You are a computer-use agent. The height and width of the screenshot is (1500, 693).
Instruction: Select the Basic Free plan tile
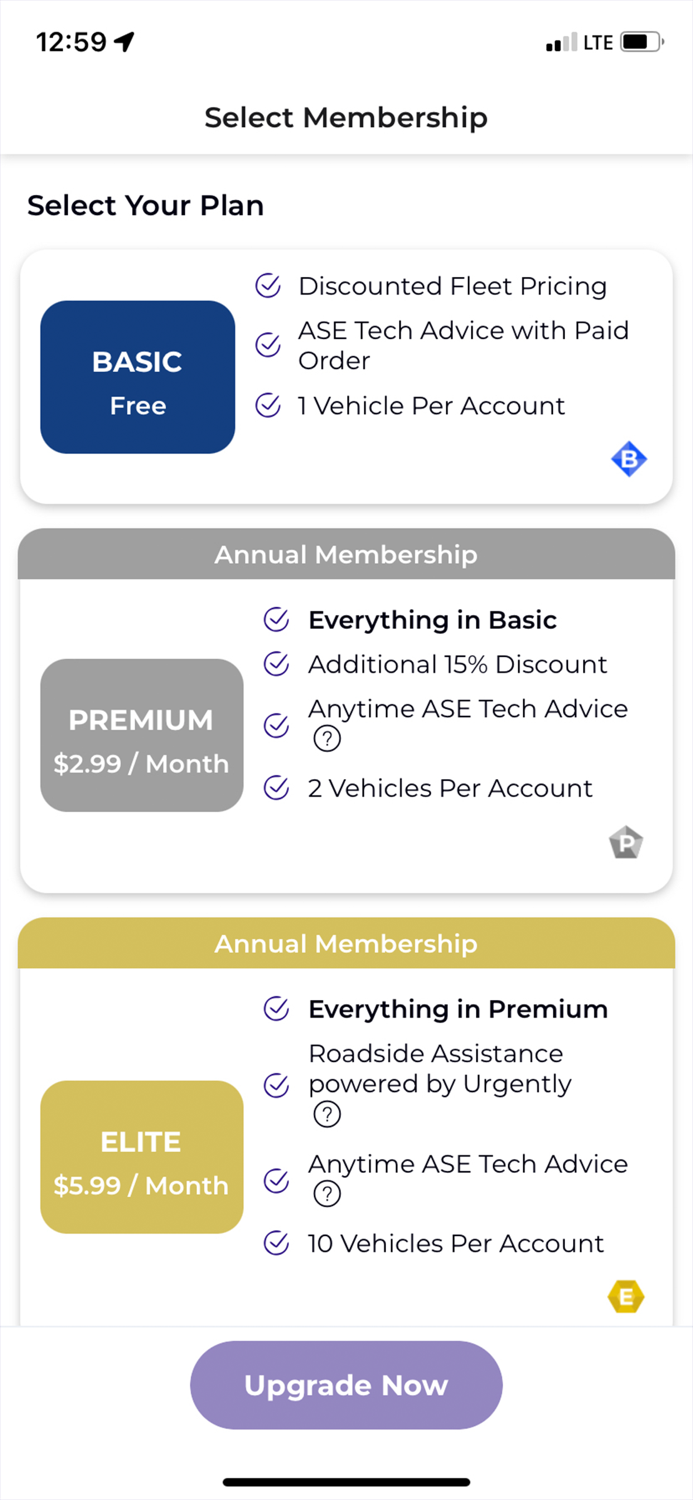click(x=138, y=377)
